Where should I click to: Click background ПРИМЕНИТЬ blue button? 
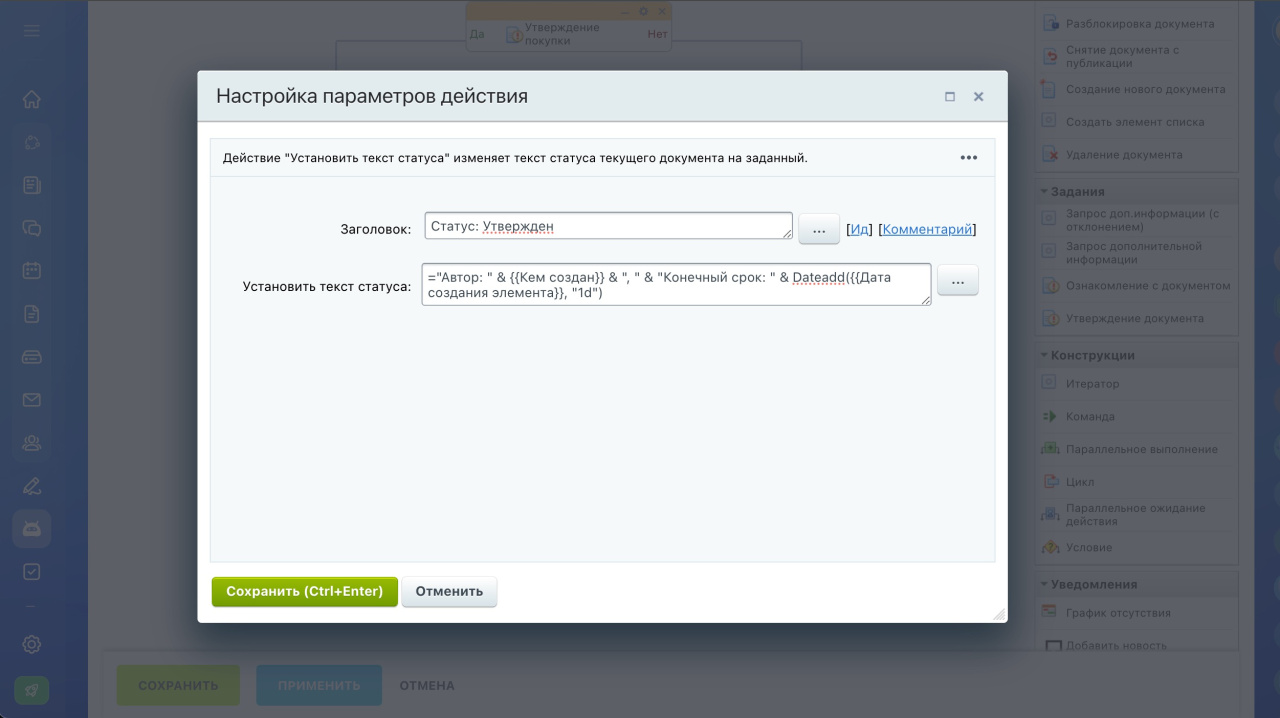(x=319, y=686)
